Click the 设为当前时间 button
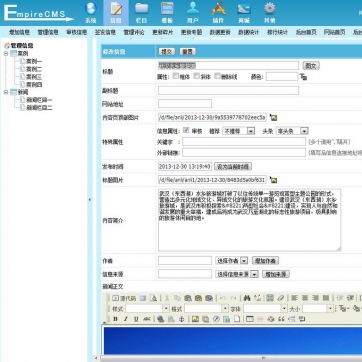Viewport: 362px width, 362px height. [x=233, y=166]
